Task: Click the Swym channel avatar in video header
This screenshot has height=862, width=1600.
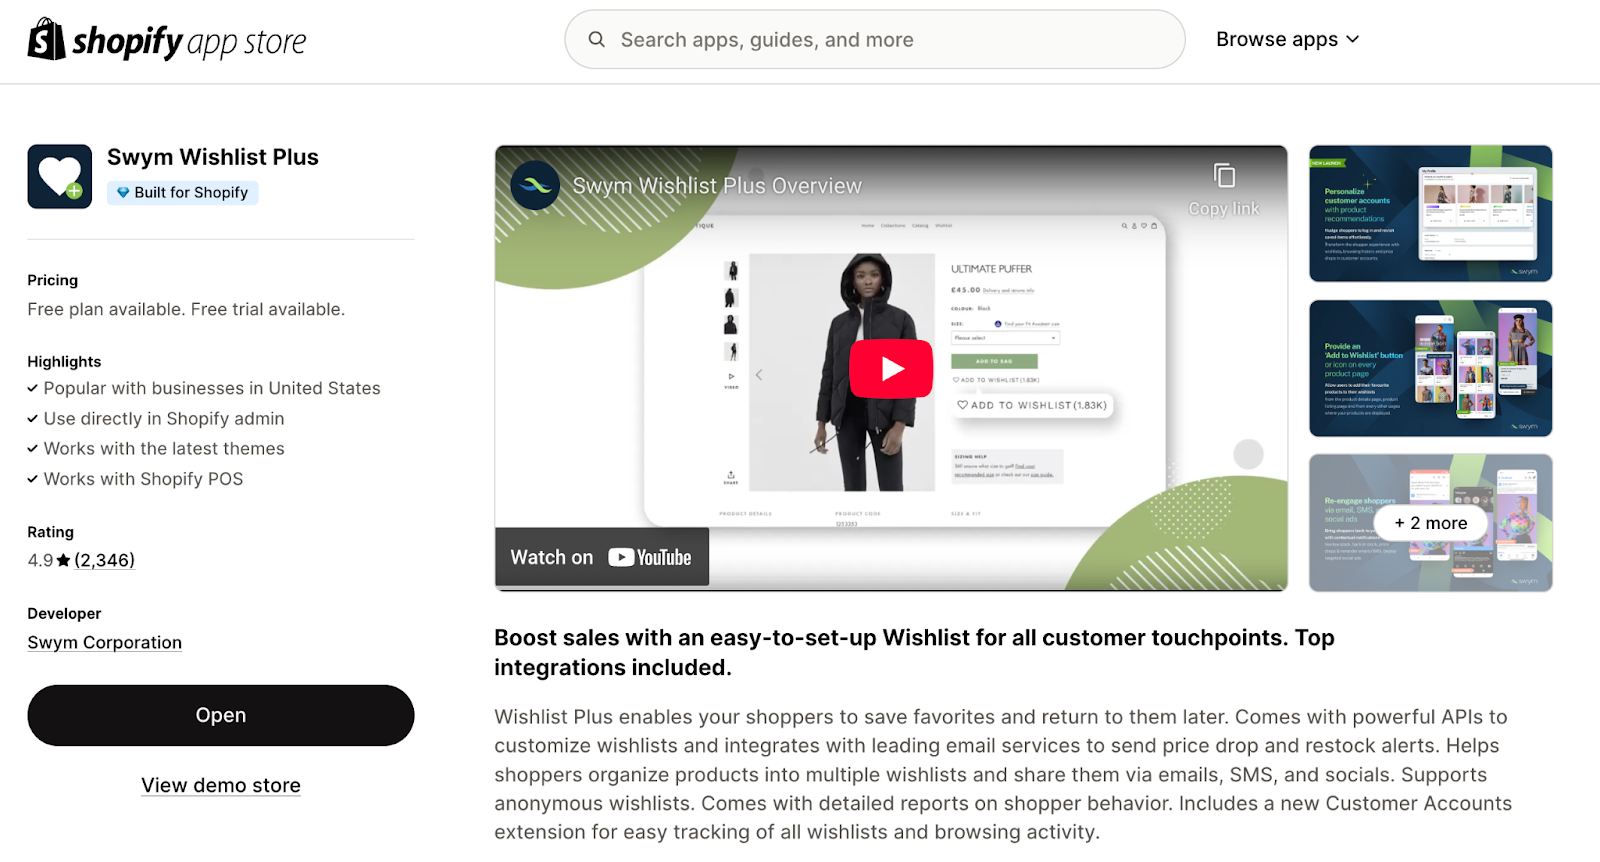Action: pyautogui.click(x=535, y=185)
